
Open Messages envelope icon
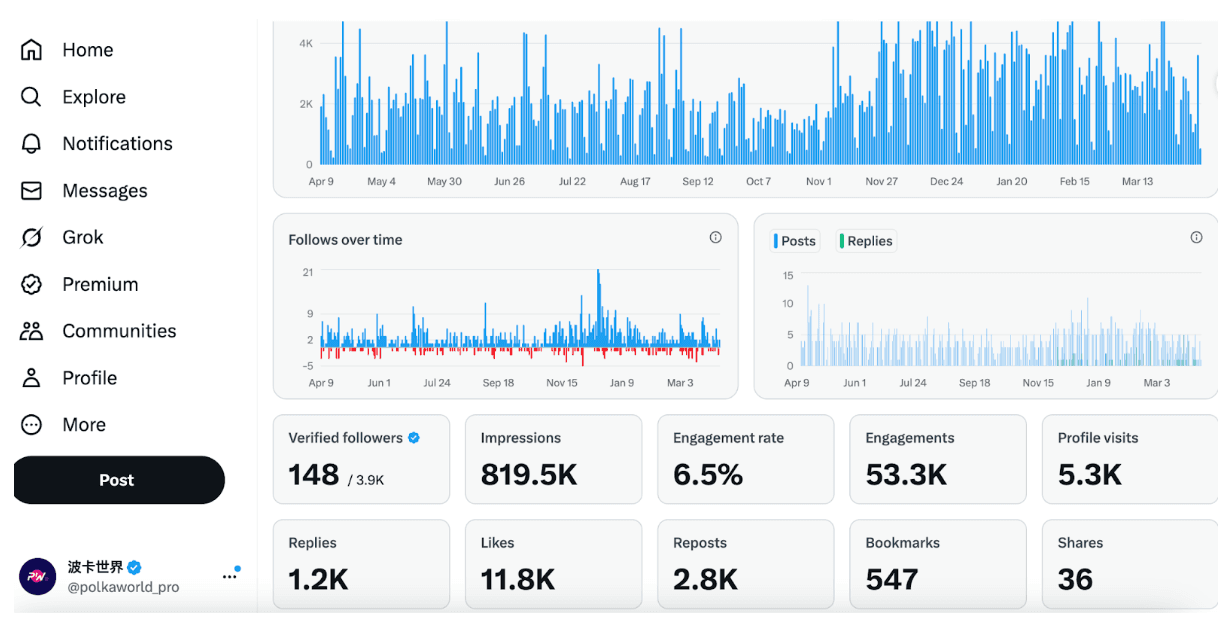coord(32,191)
